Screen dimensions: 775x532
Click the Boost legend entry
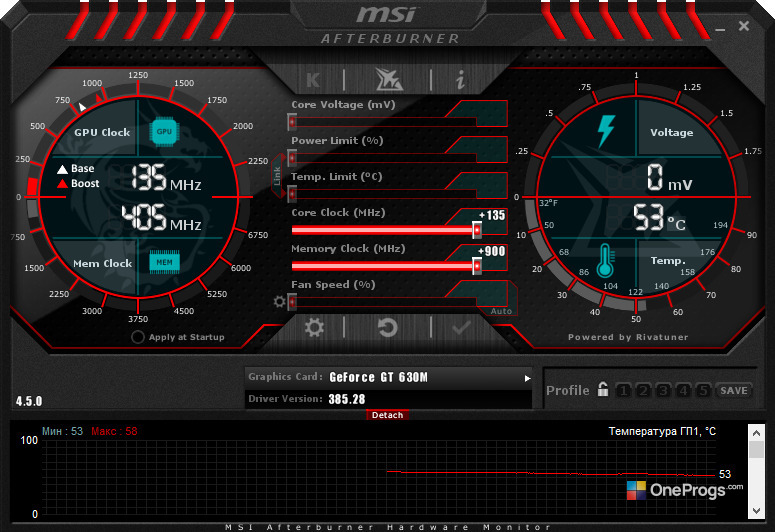tap(79, 183)
